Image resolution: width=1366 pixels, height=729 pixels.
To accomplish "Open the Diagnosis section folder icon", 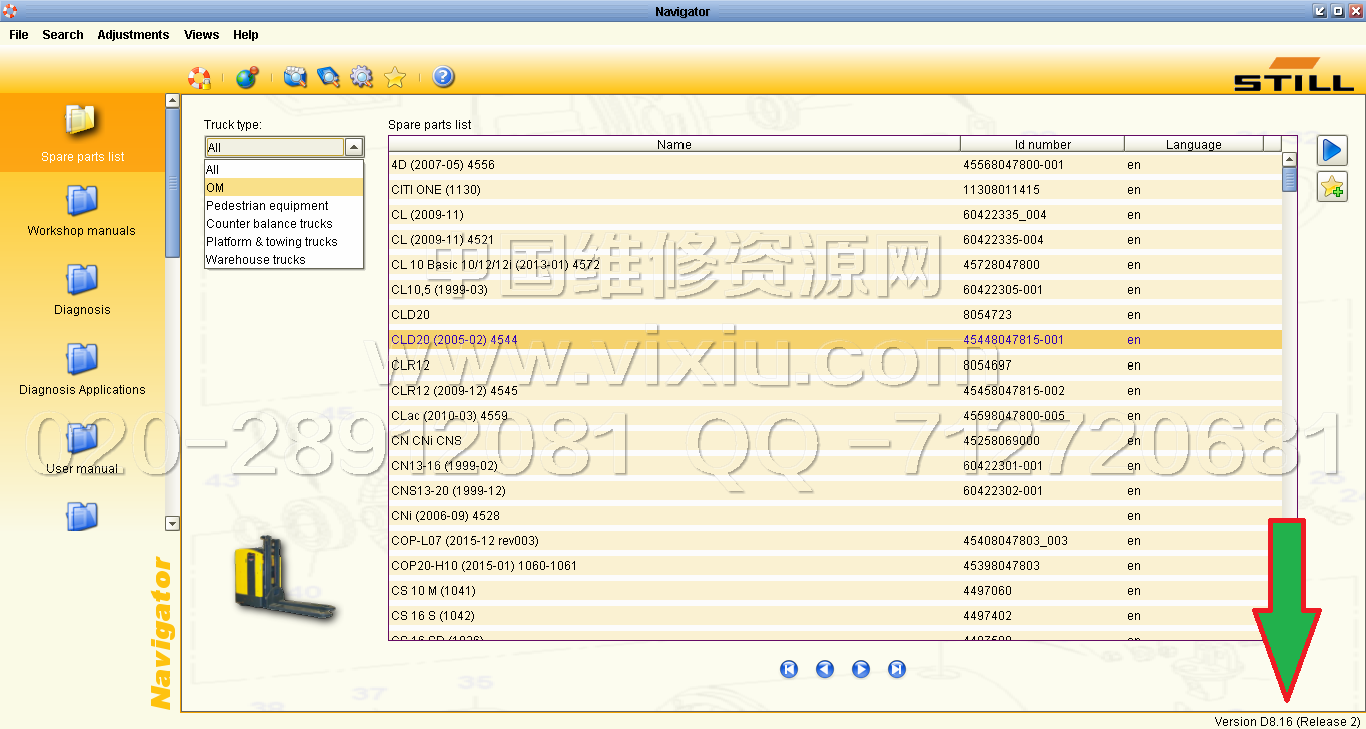I will 82,279.
